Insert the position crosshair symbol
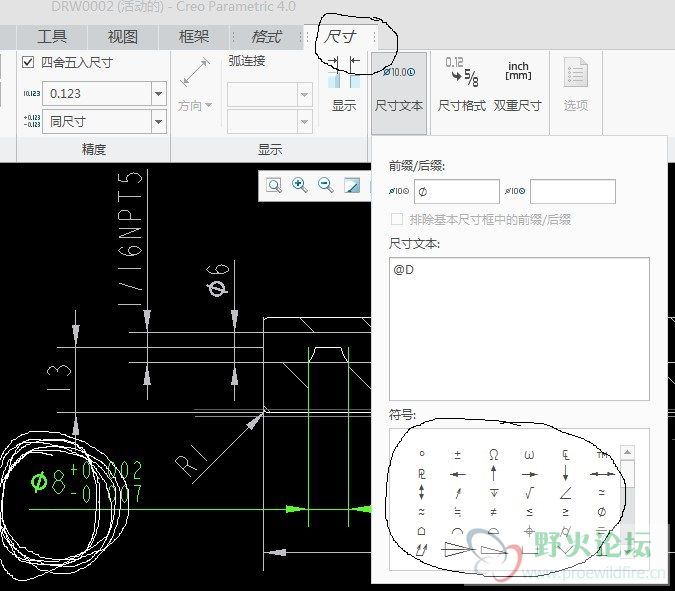This screenshot has width=675, height=591. pos(529,531)
